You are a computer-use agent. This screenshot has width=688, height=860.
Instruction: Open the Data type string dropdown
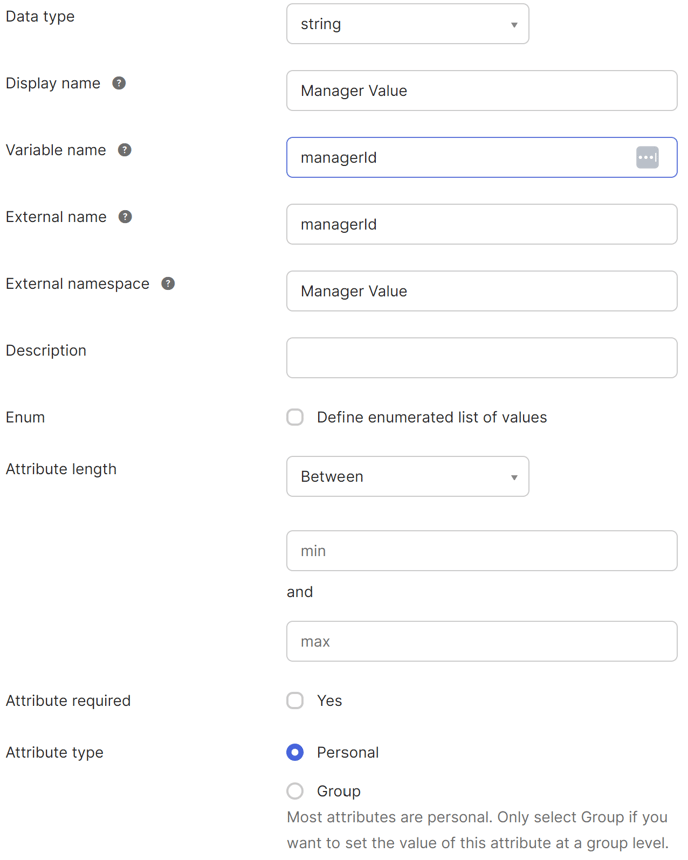click(x=408, y=24)
